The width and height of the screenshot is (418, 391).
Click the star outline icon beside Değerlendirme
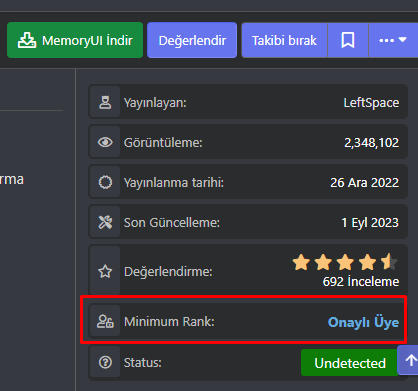105,271
